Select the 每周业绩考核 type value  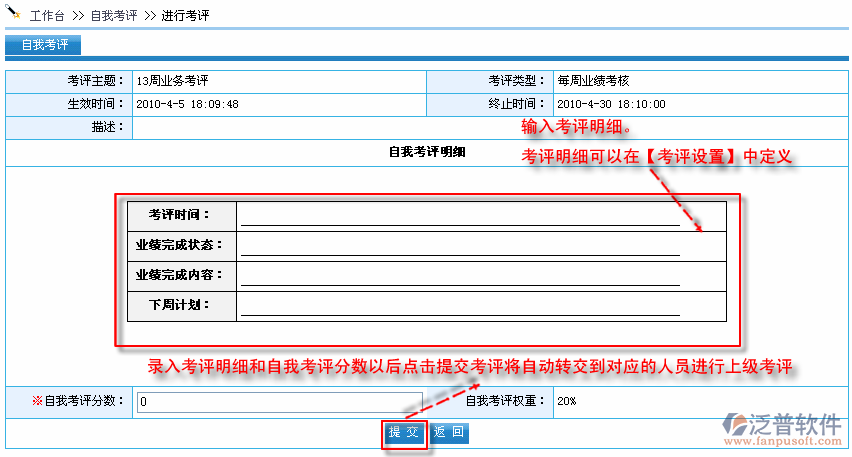point(593,82)
